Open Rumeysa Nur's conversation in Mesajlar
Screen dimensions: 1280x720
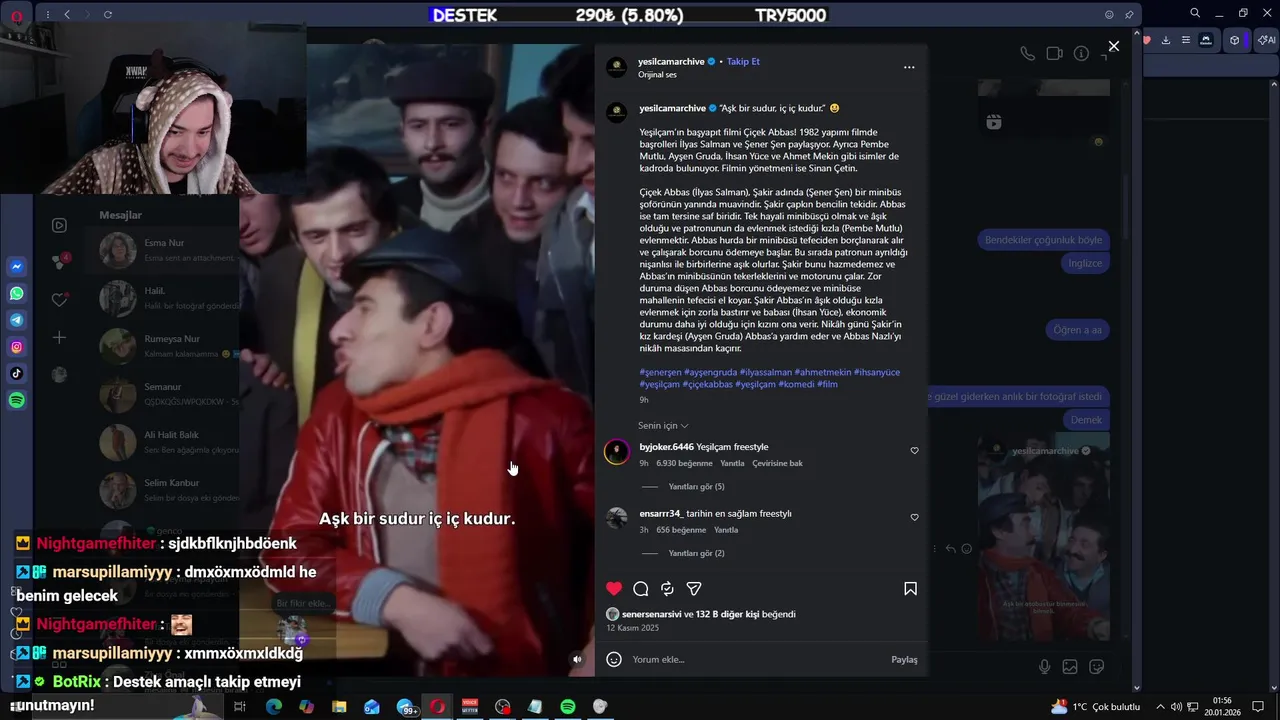(162, 346)
